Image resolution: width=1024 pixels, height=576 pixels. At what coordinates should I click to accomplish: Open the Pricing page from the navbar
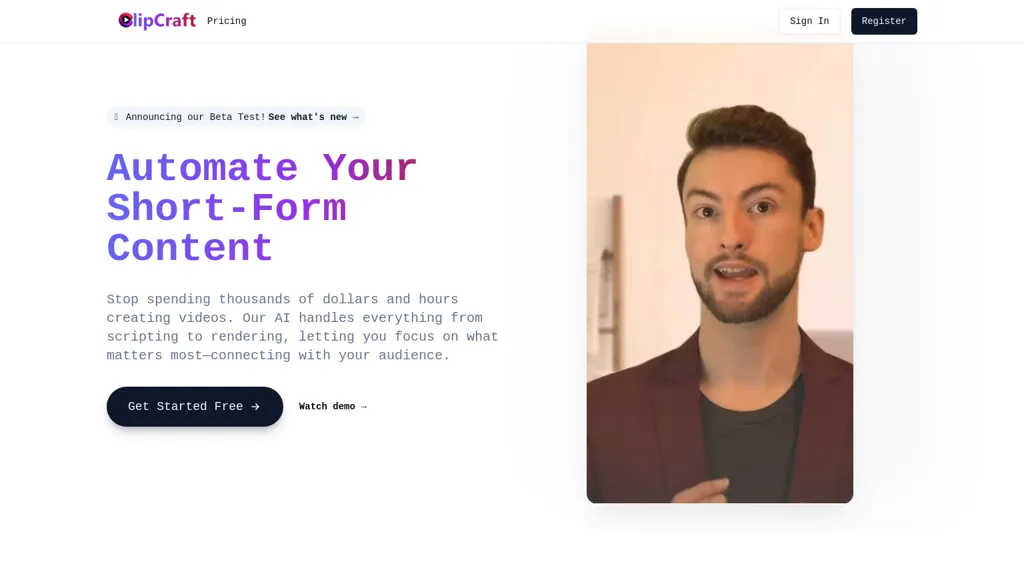click(x=227, y=21)
